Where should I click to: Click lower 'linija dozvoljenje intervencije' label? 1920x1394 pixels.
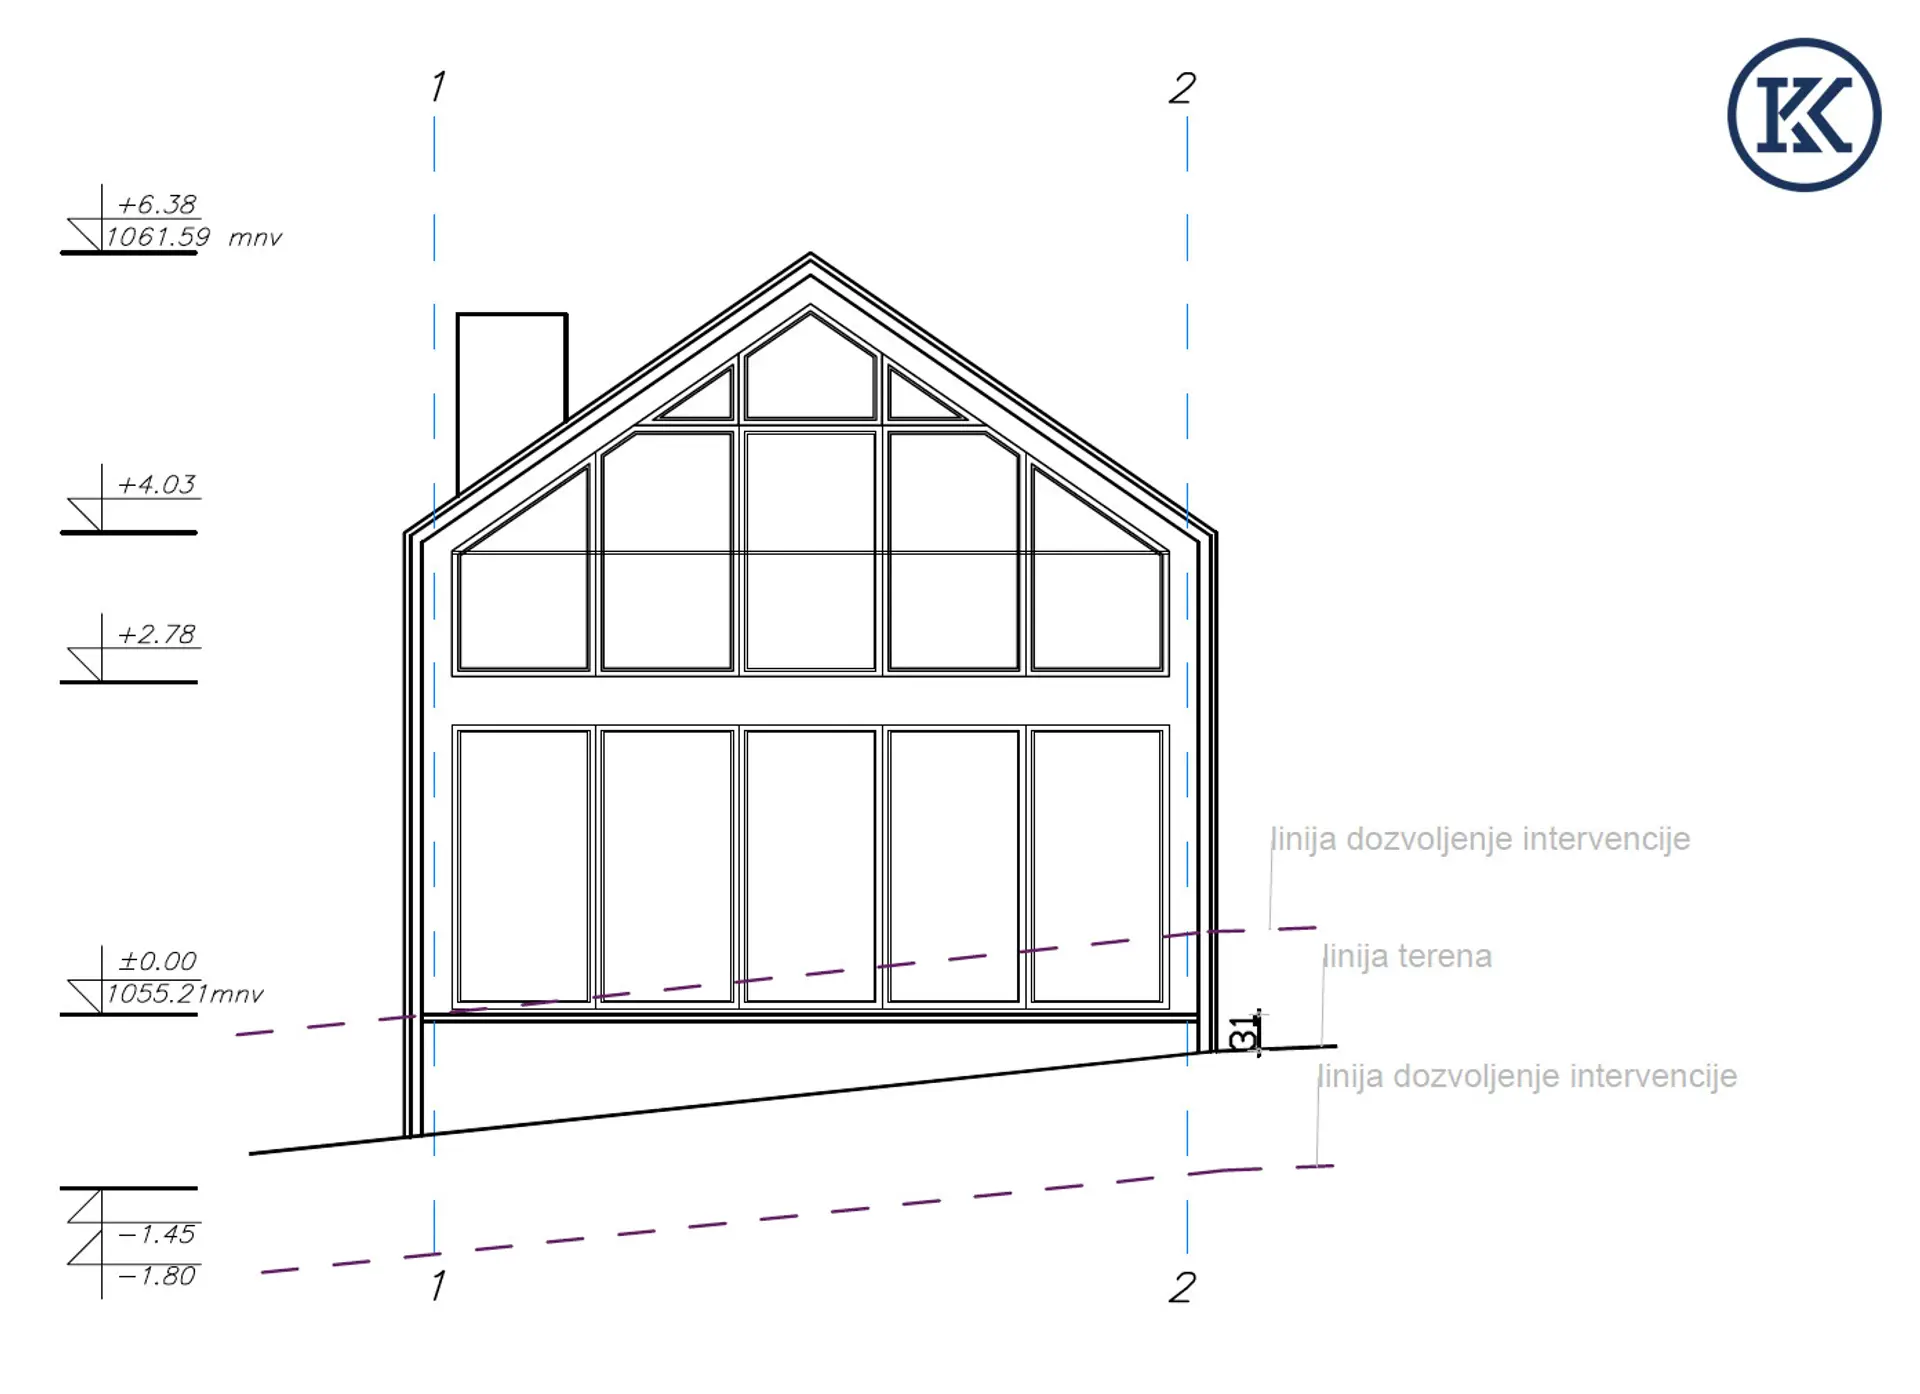click(x=1527, y=1076)
